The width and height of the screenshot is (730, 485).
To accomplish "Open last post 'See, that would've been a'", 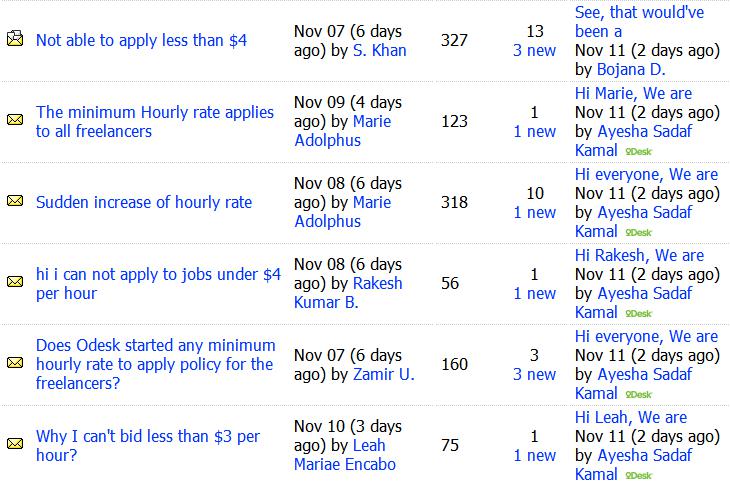I will (639, 22).
